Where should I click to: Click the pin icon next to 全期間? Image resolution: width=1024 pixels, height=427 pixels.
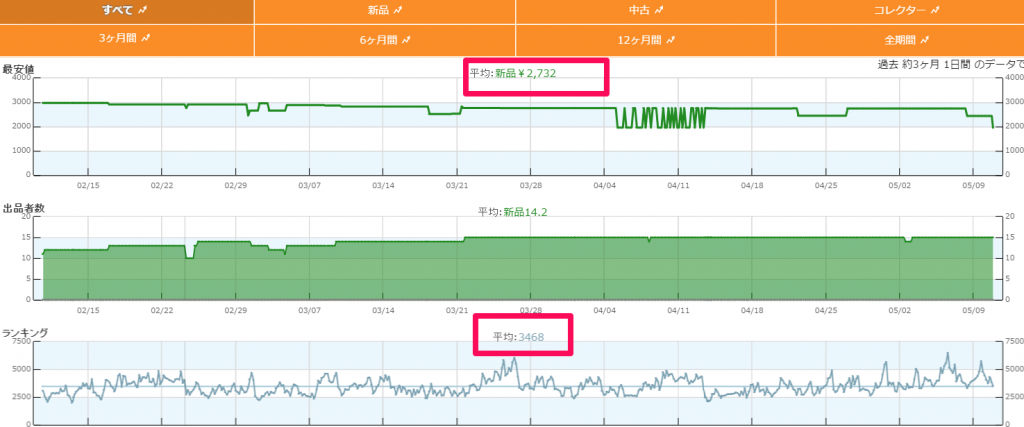point(925,40)
